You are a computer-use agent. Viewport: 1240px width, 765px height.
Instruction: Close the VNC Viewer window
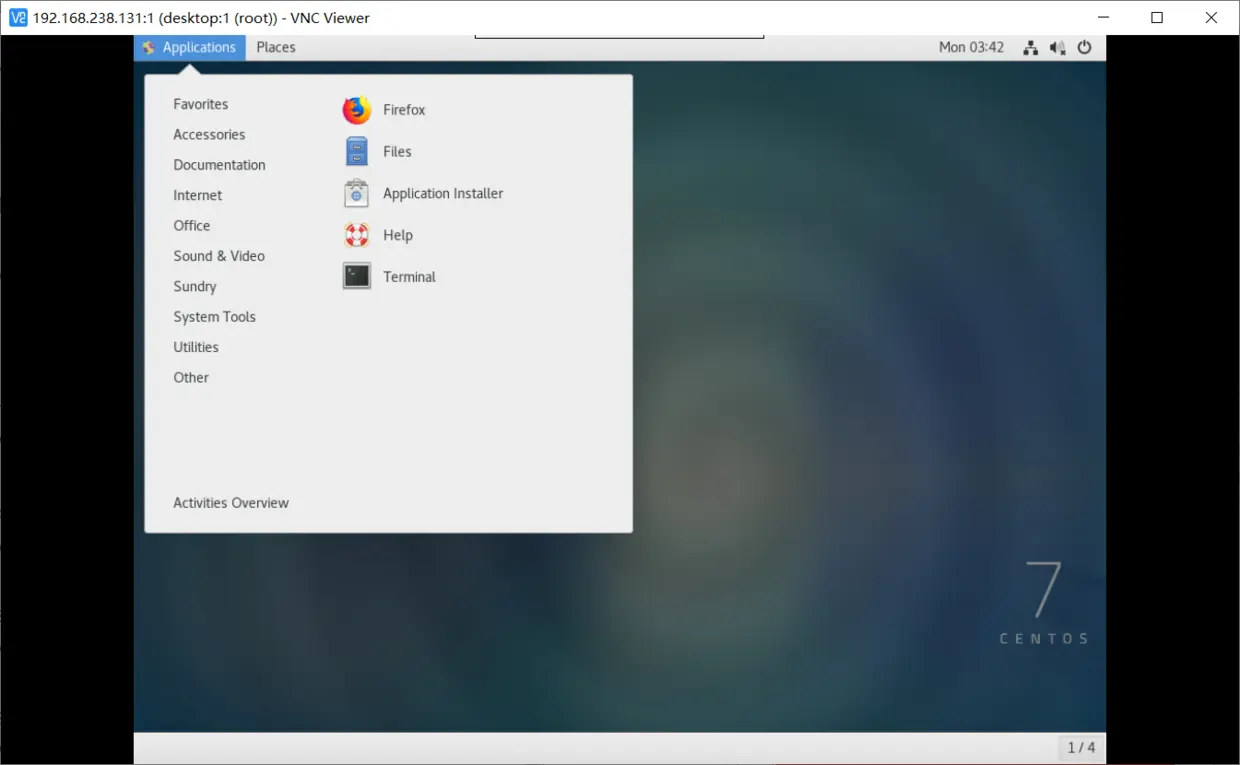pos(1211,17)
